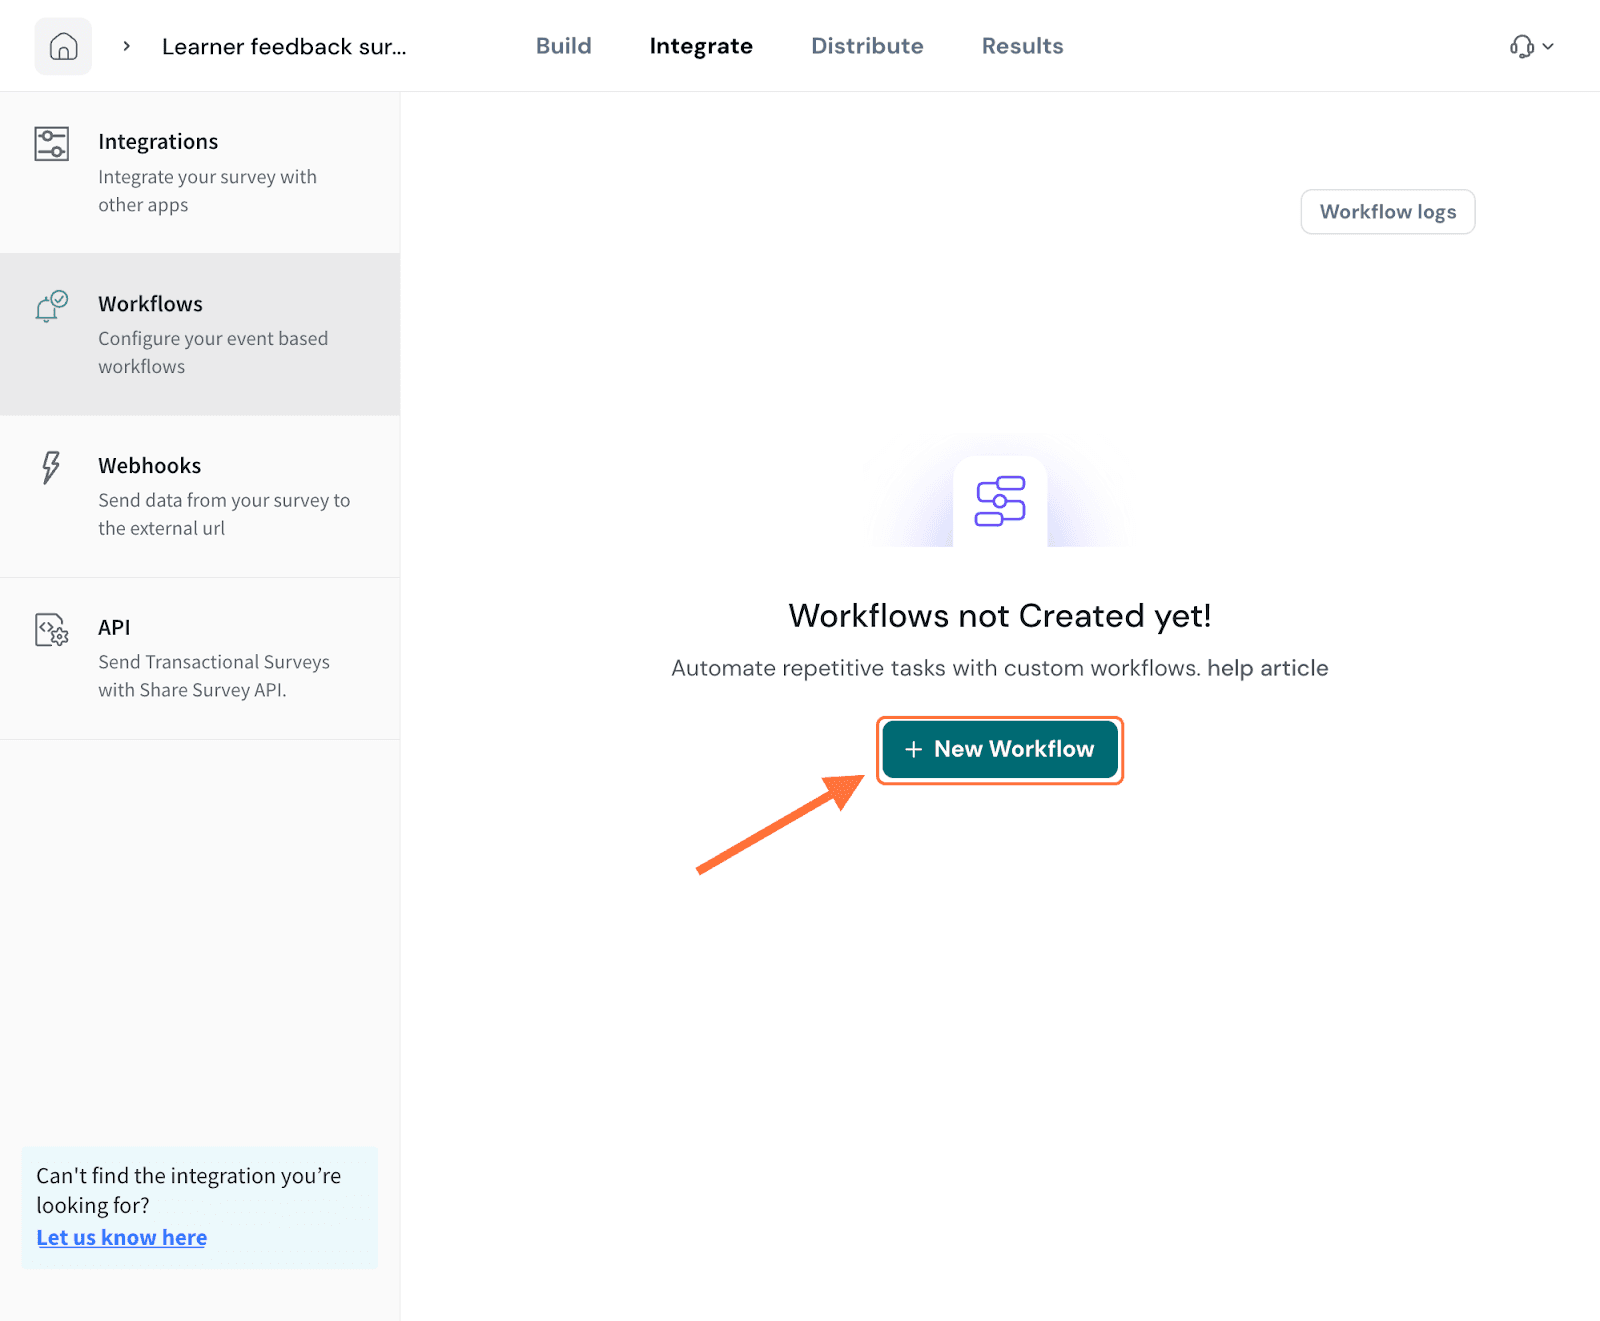This screenshot has height=1321, width=1600.
Task: Select the Results tab
Action: (1022, 46)
